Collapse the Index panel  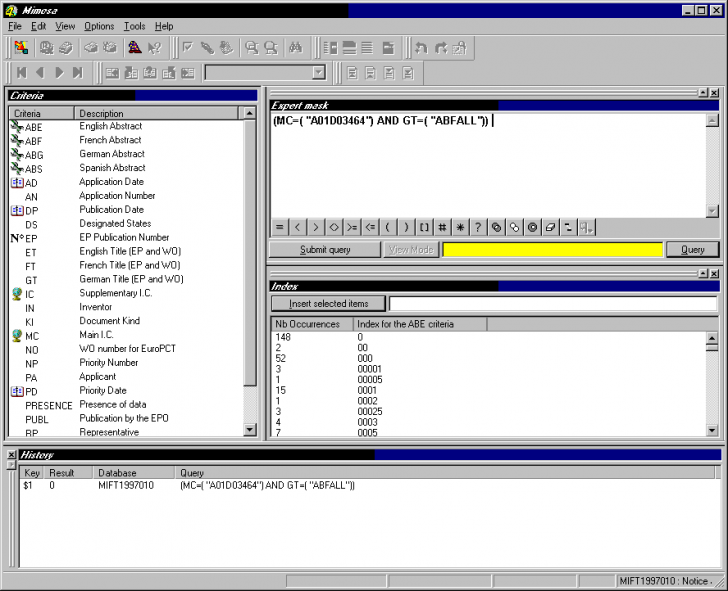(x=703, y=273)
